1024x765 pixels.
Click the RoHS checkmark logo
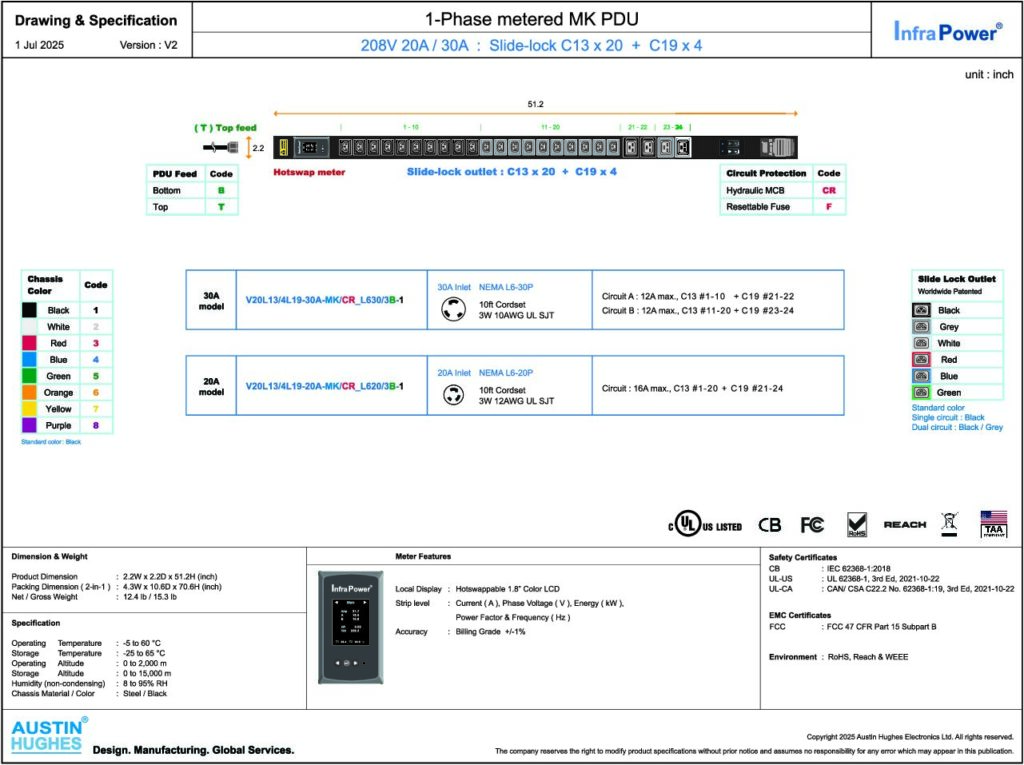(x=856, y=524)
